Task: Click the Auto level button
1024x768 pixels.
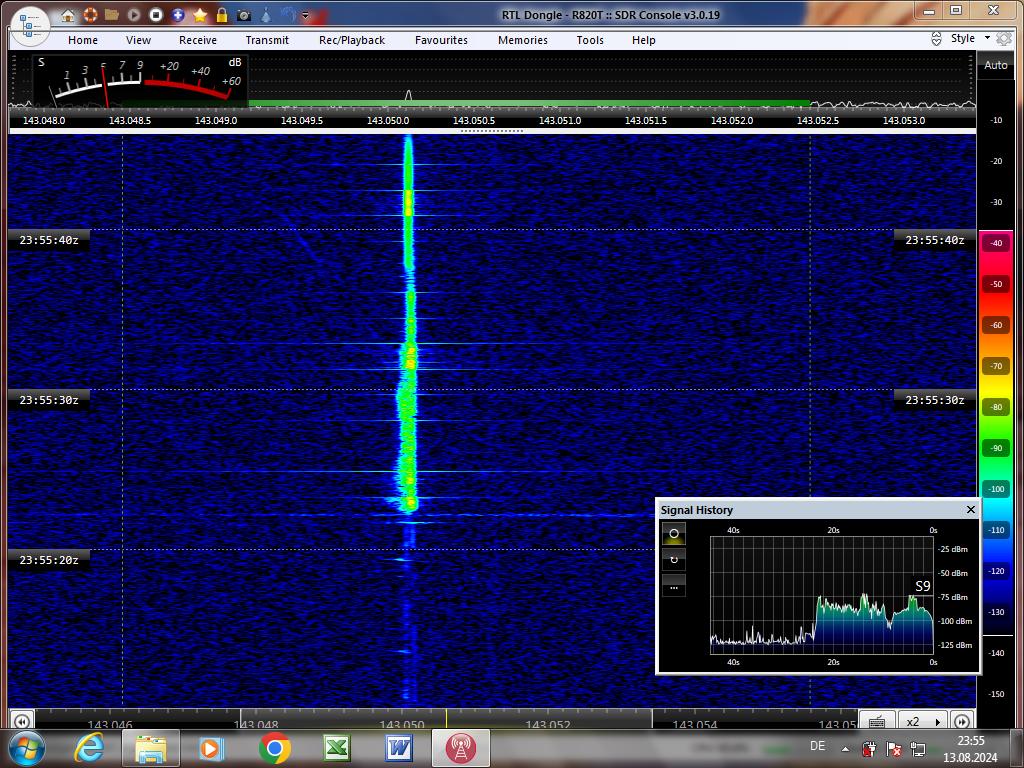Action: 996,65
